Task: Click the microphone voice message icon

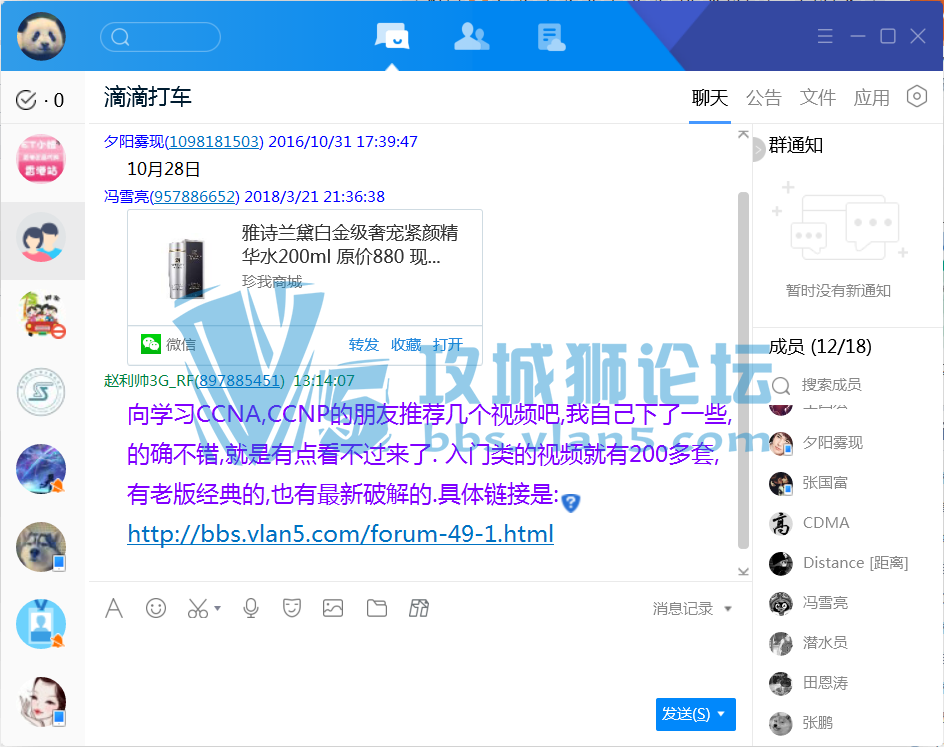Action: pyautogui.click(x=251, y=608)
